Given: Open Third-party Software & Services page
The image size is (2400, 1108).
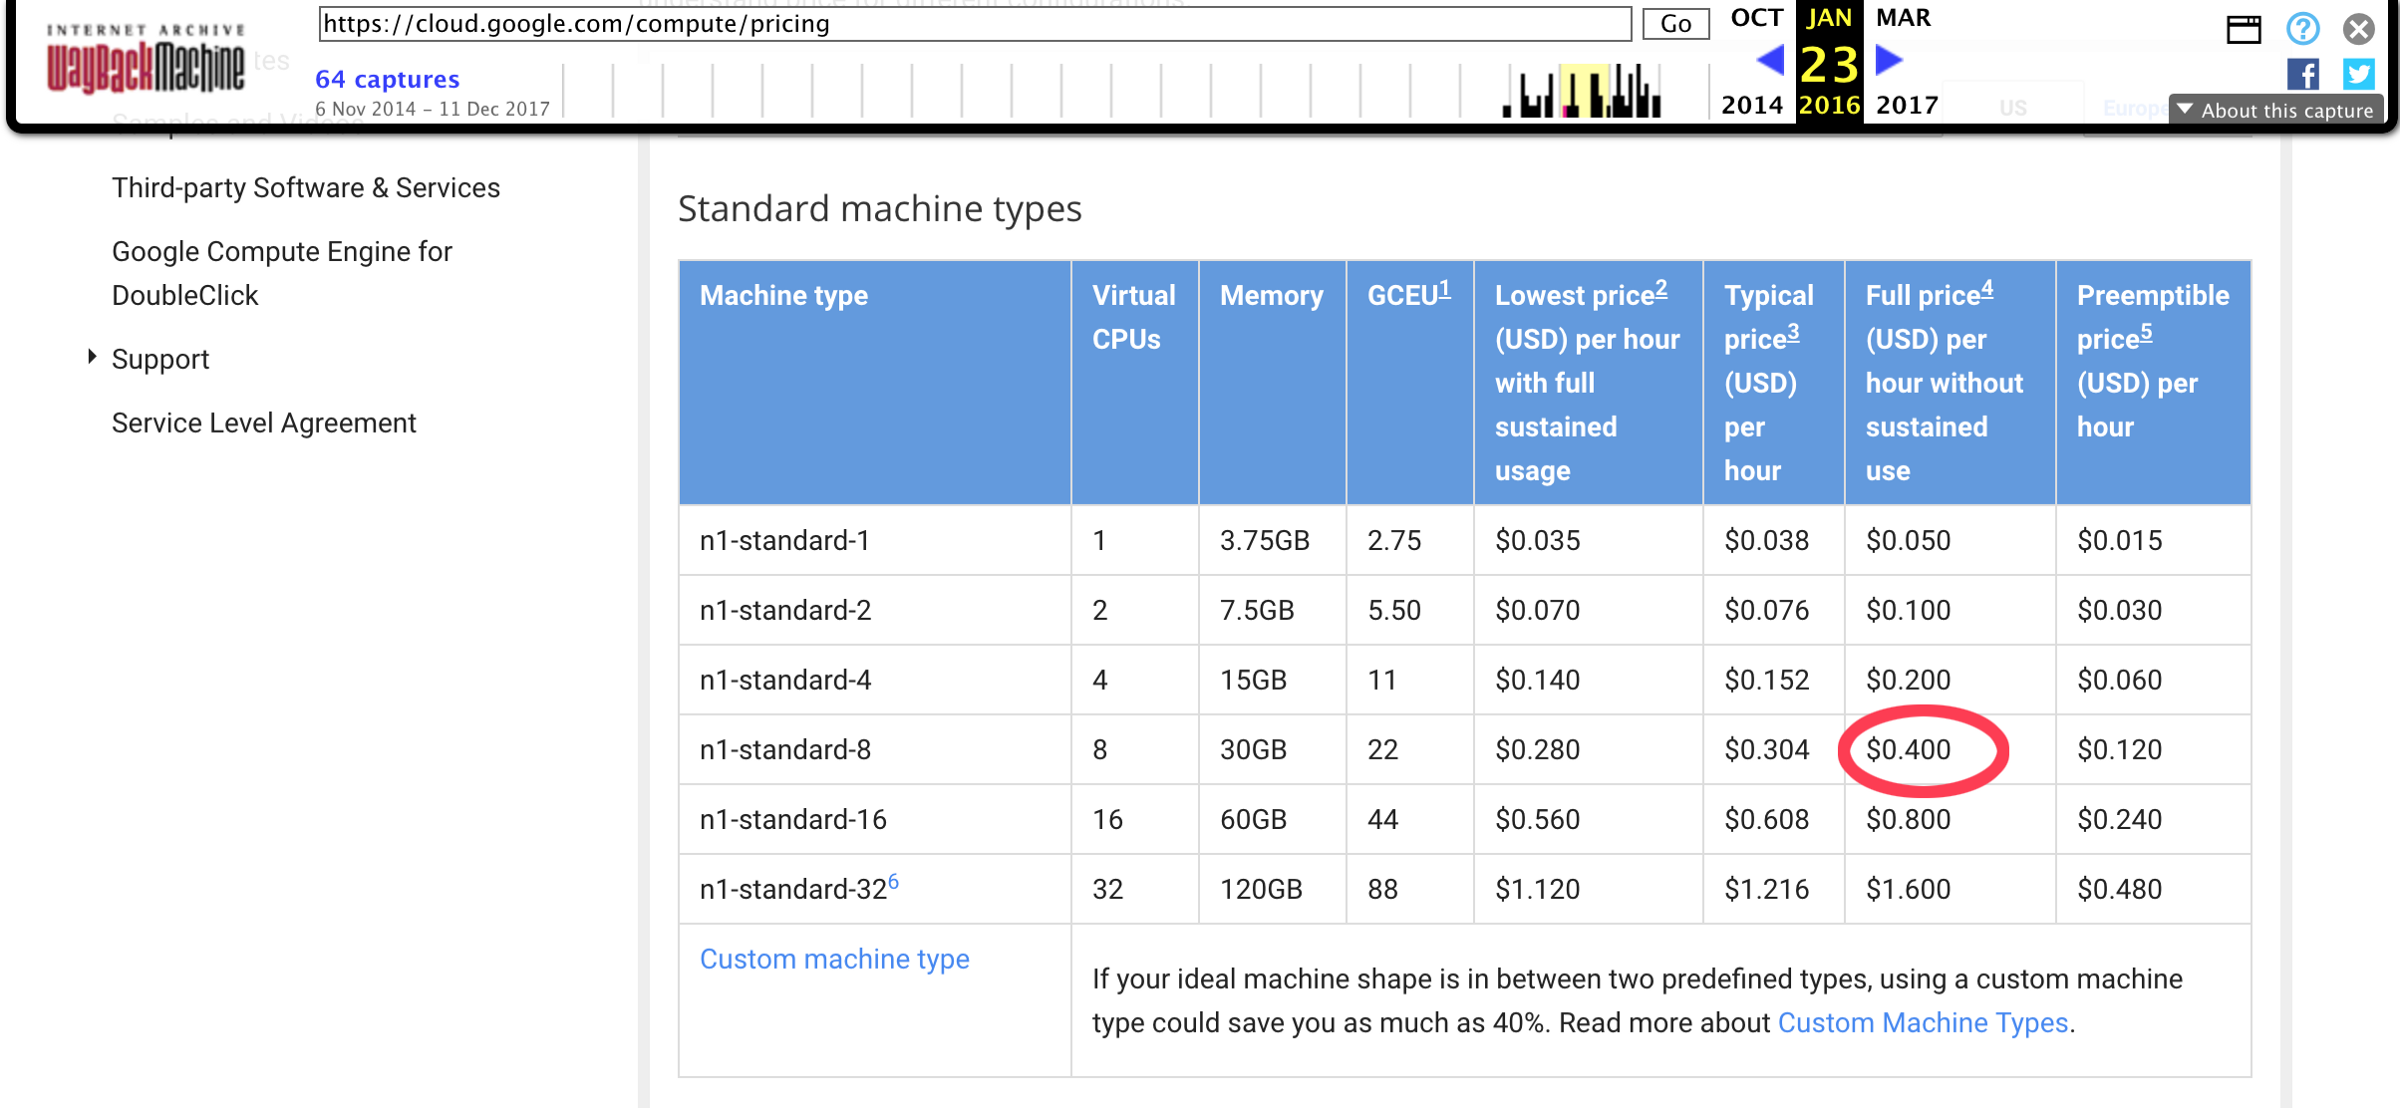Looking at the screenshot, I should coord(306,188).
